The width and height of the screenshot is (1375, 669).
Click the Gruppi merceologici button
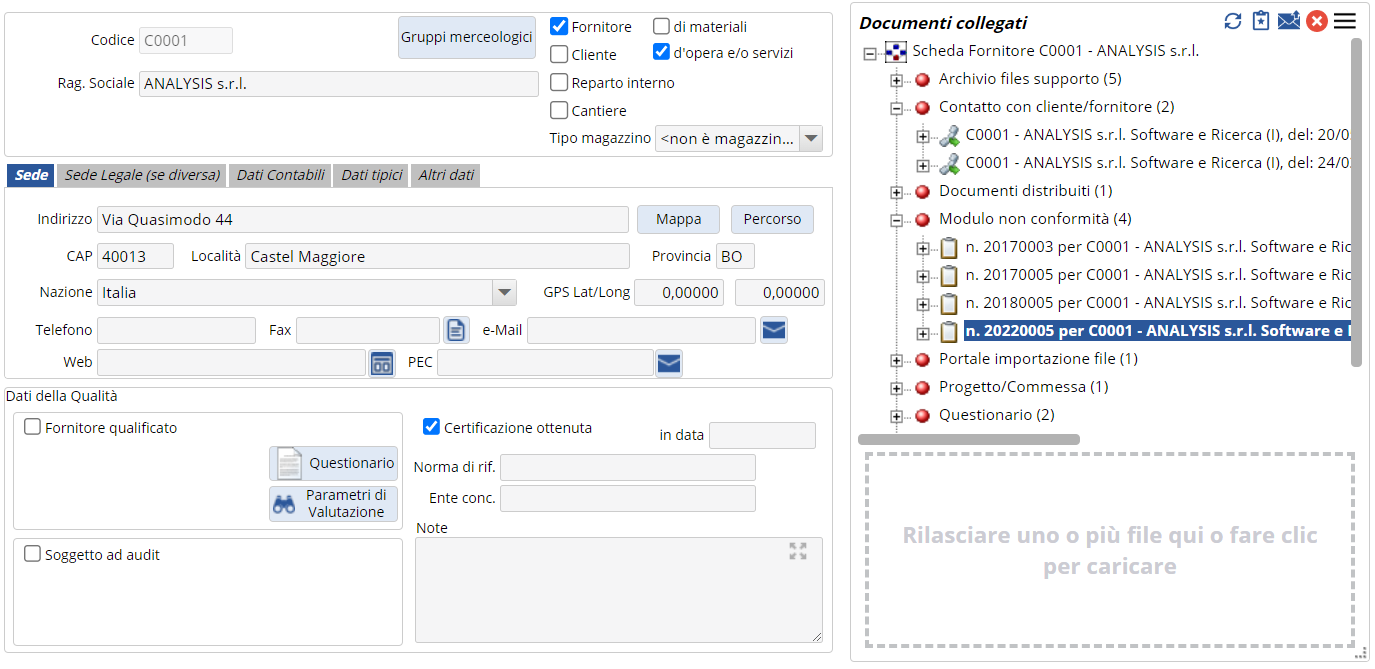click(x=467, y=37)
